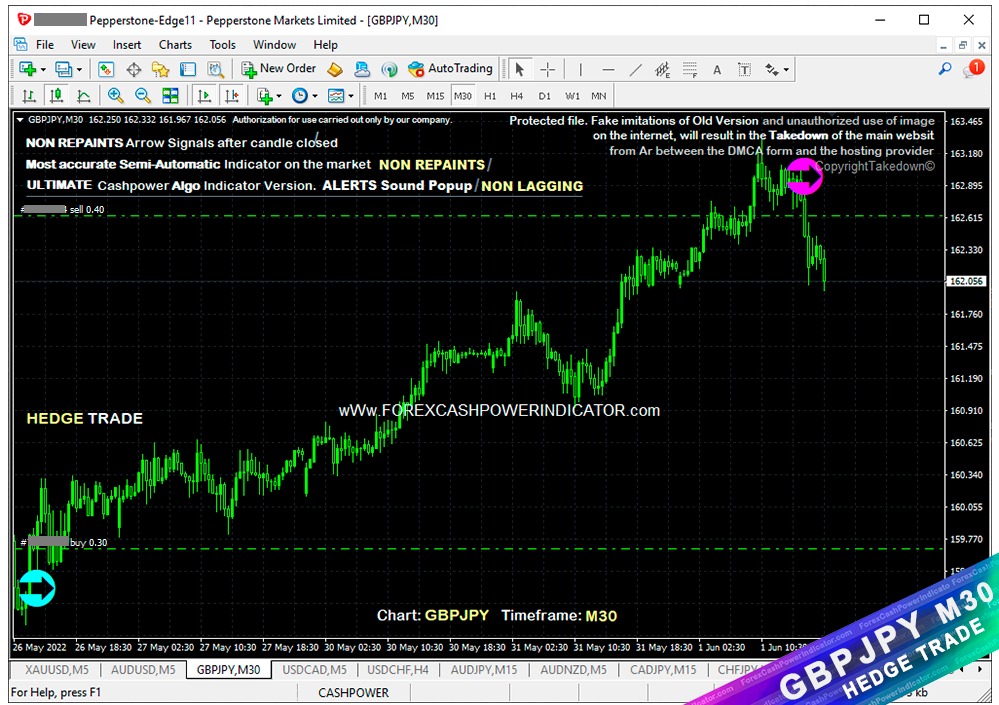Open the Help menu

[326, 45]
